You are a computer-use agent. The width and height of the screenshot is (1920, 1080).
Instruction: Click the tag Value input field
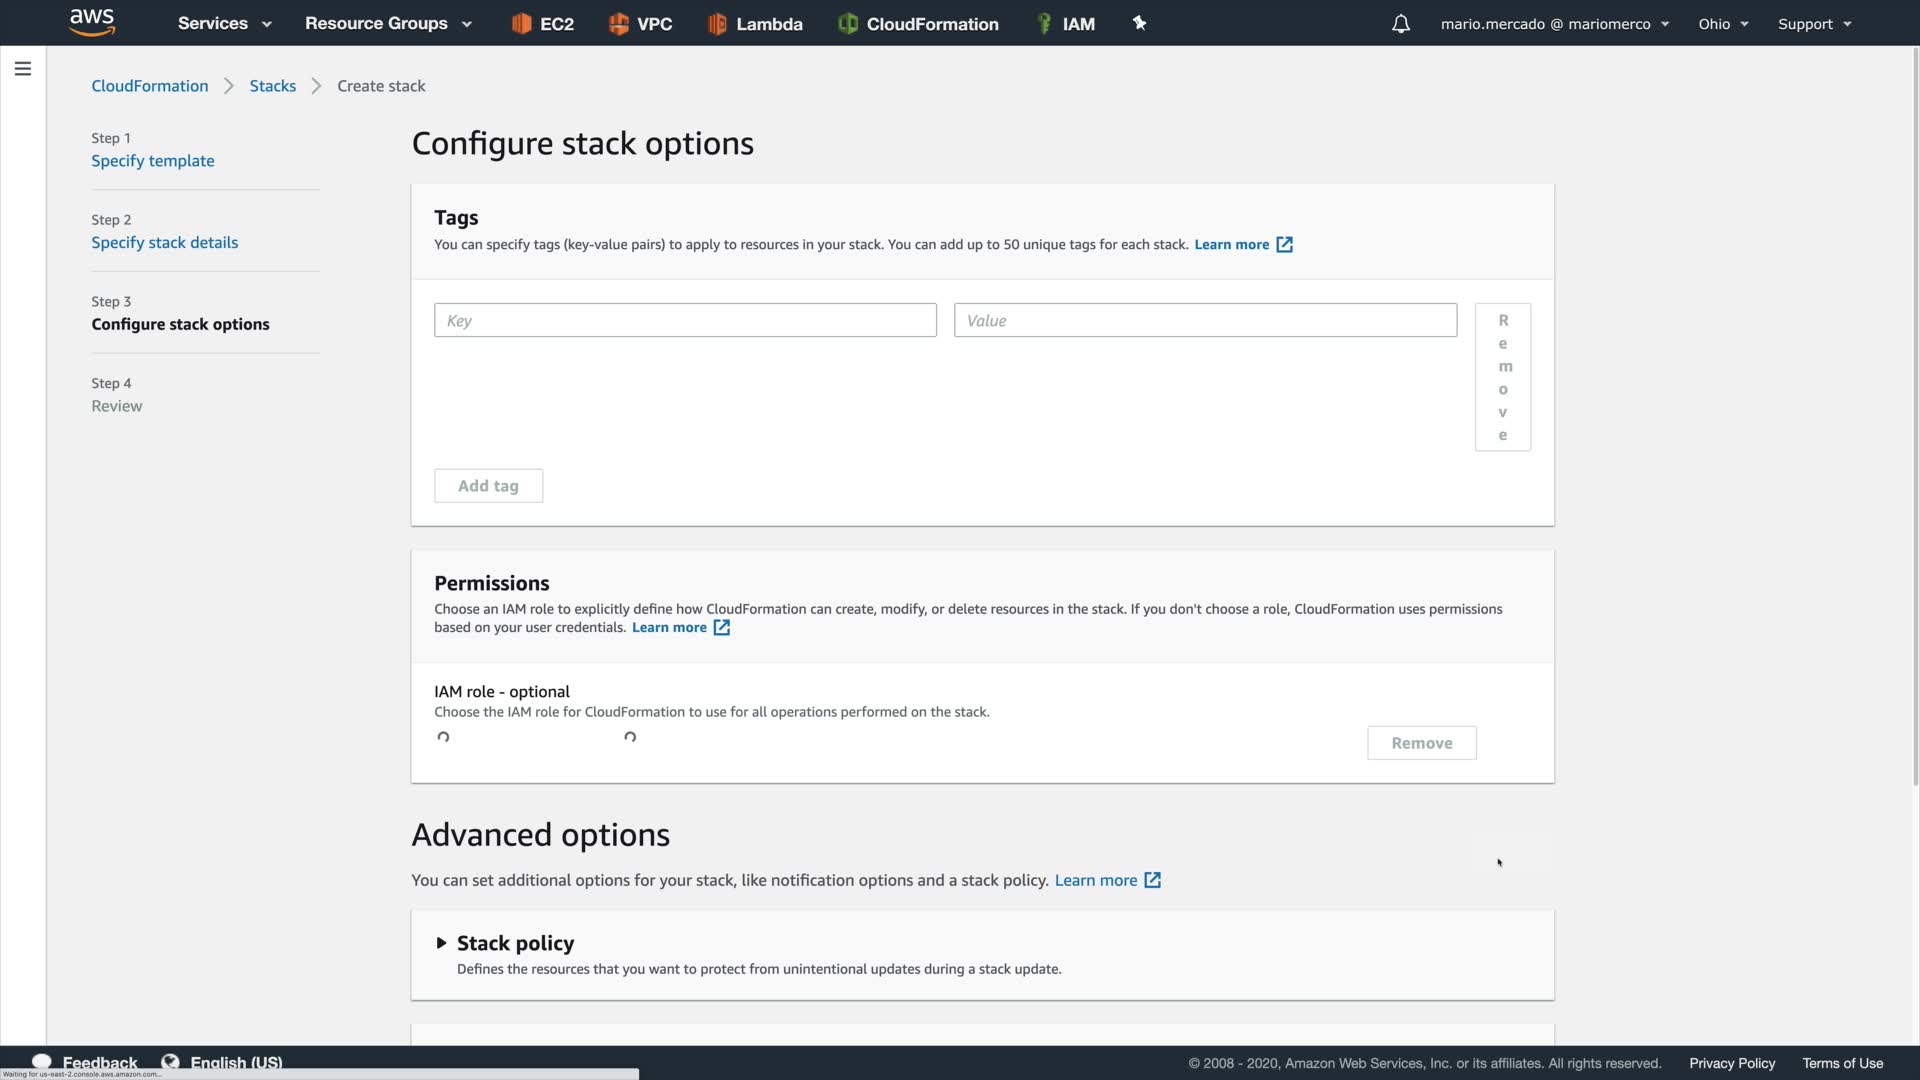(1205, 321)
